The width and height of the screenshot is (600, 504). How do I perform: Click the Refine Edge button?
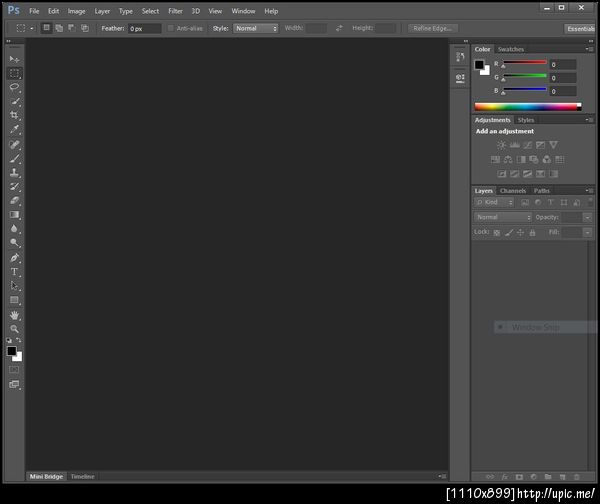tap(432, 28)
